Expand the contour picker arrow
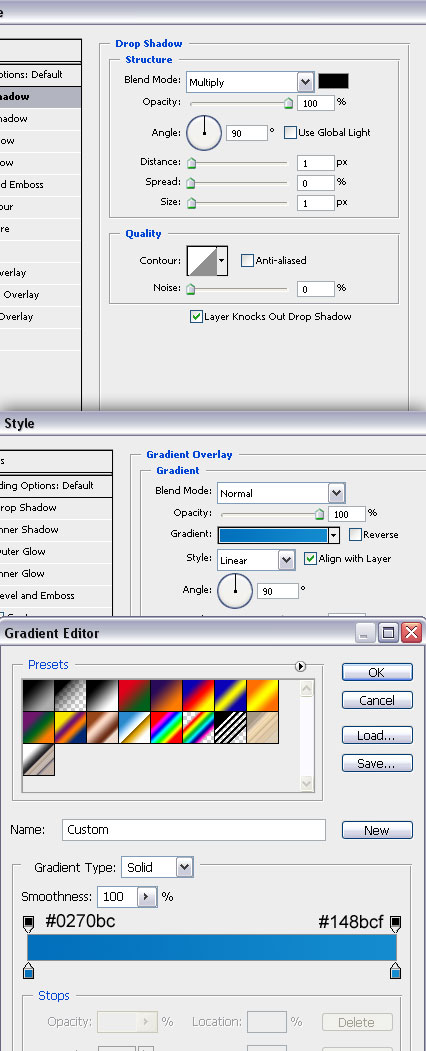426x1051 pixels. (x=222, y=261)
